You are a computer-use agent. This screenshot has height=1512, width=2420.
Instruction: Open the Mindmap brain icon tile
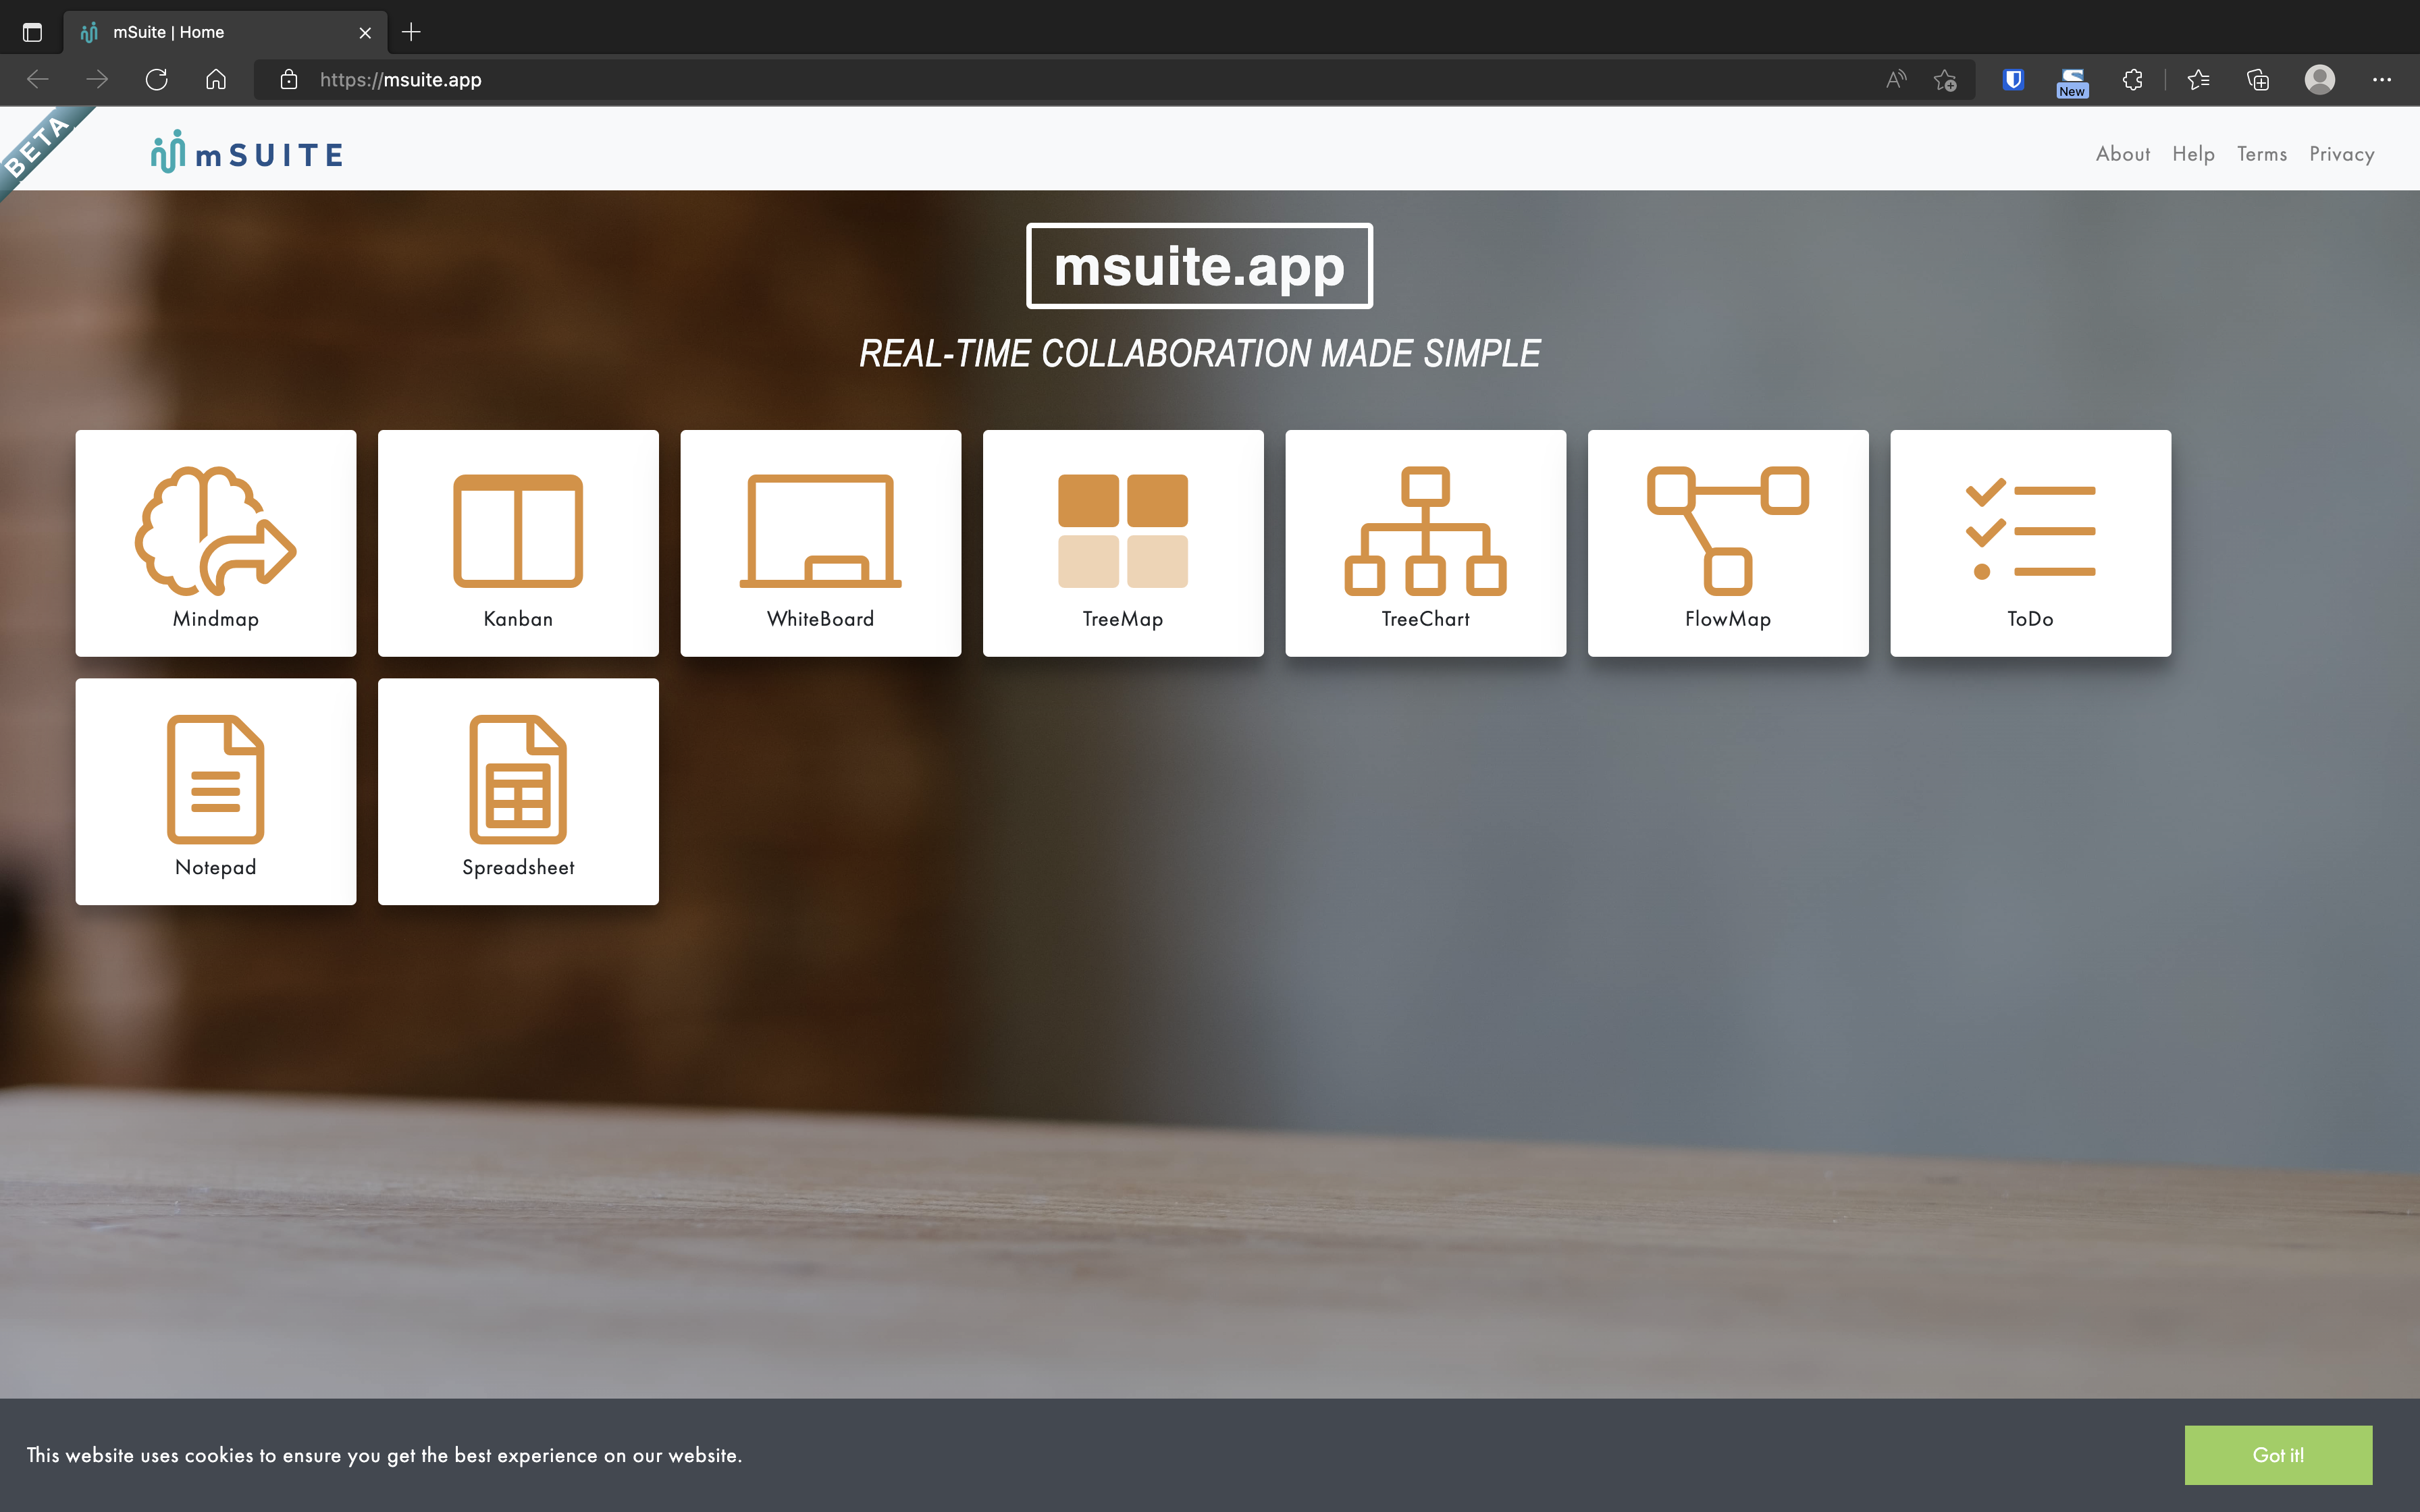coord(215,542)
